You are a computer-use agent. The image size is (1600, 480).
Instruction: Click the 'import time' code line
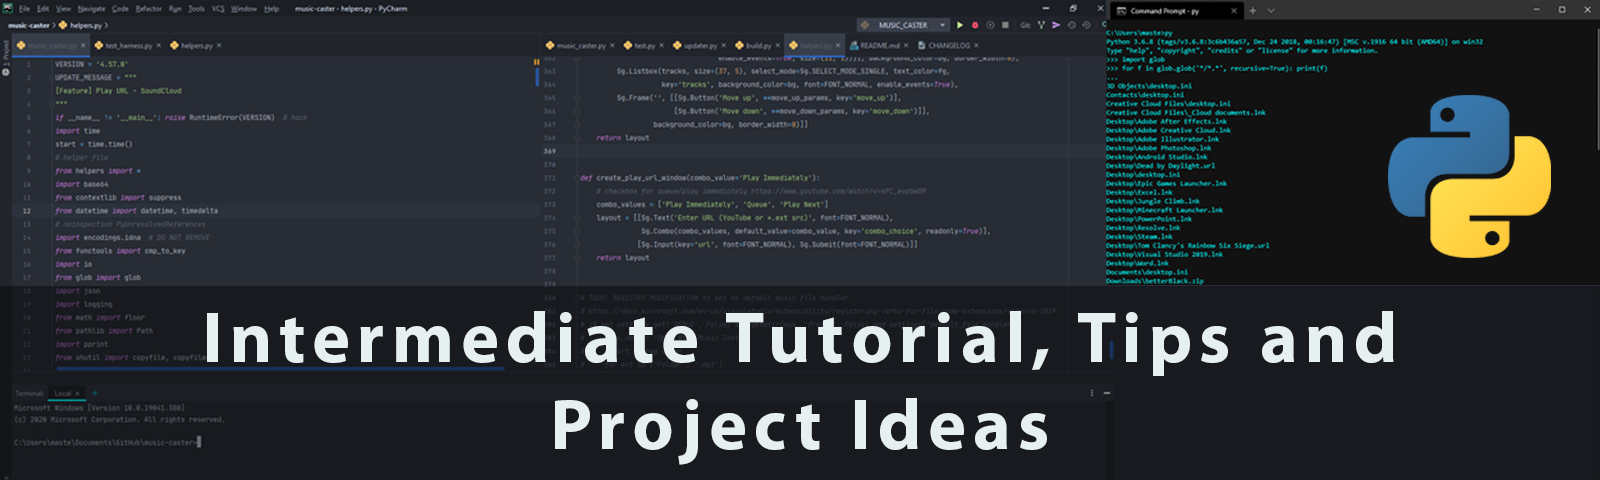(78, 131)
